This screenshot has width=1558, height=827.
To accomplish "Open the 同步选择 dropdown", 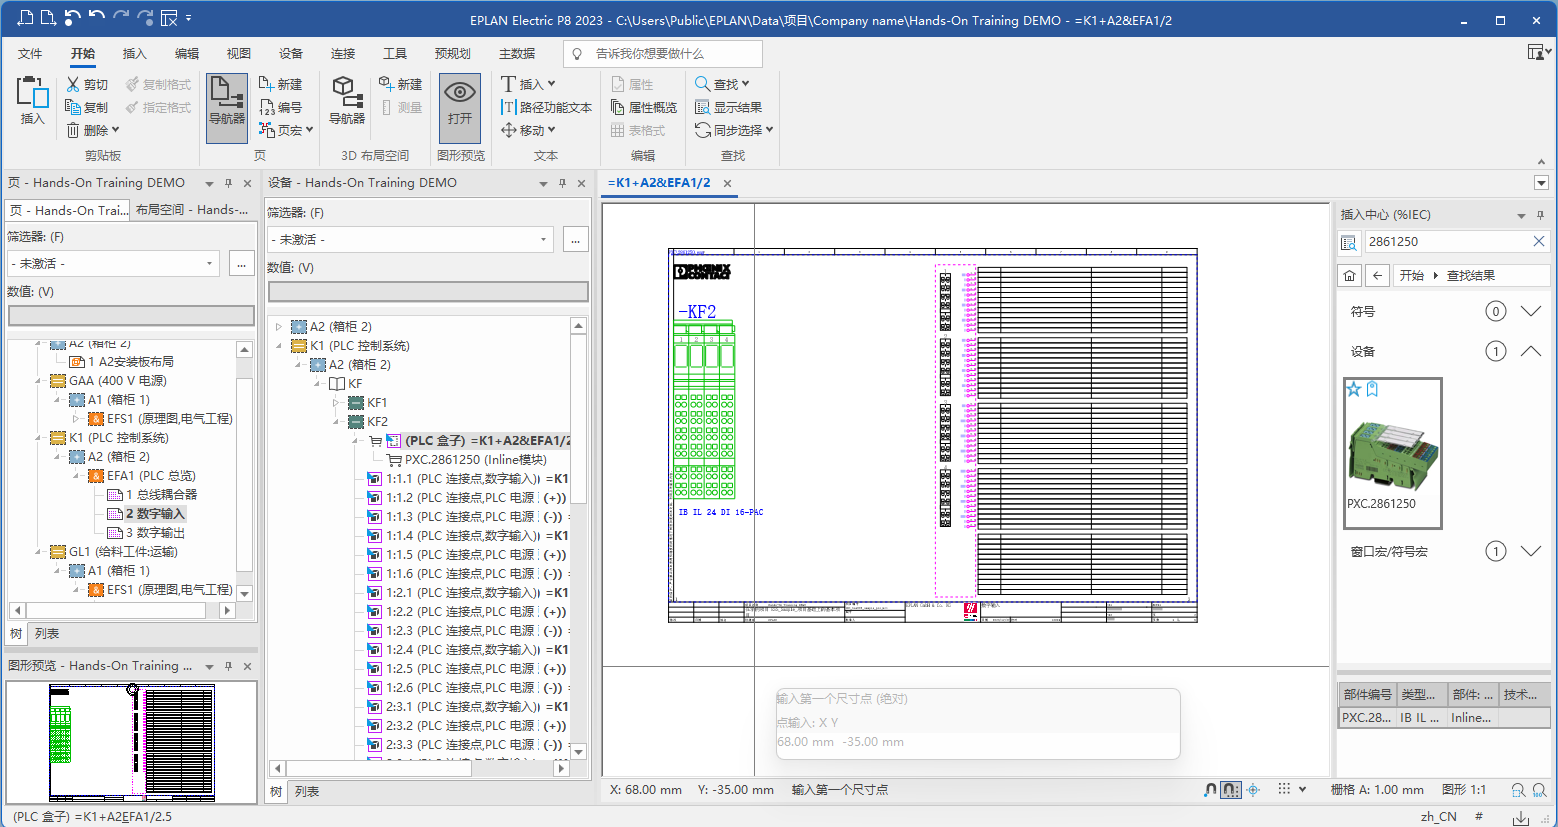I will 769,130.
